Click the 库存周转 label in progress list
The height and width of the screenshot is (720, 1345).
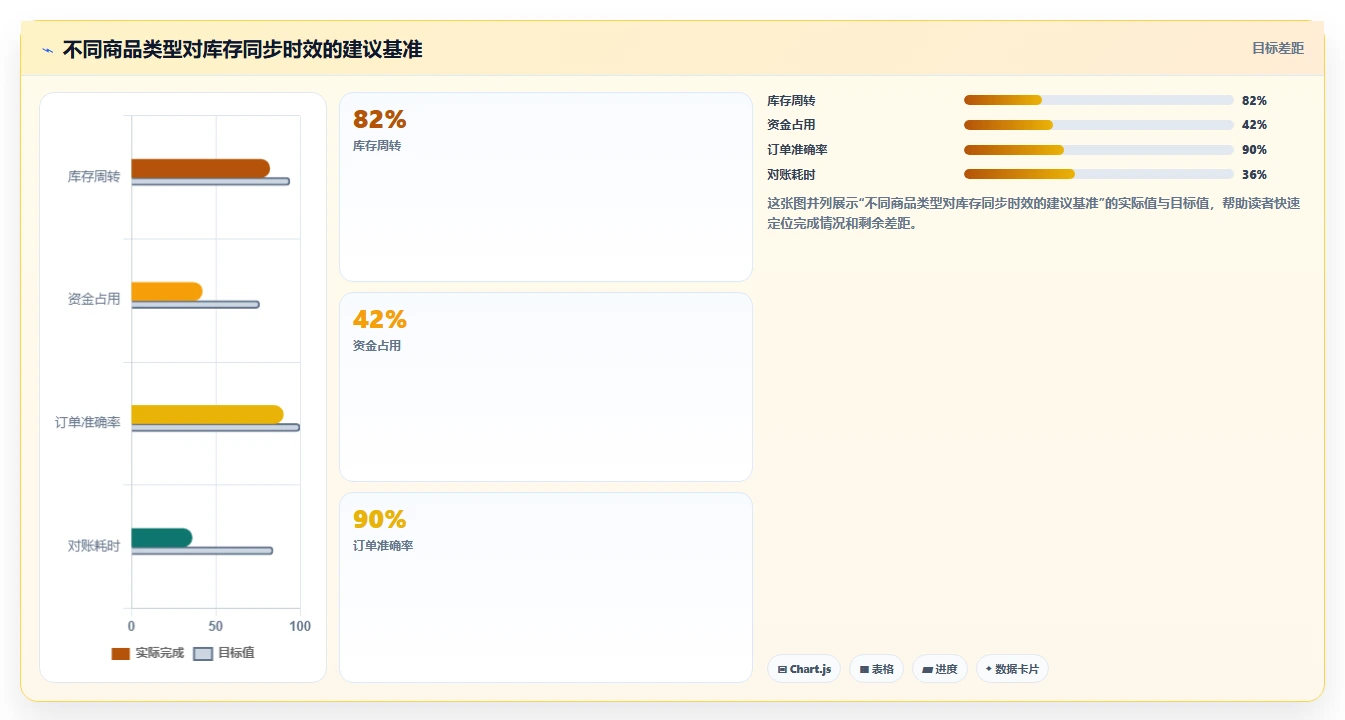(x=791, y=101)
